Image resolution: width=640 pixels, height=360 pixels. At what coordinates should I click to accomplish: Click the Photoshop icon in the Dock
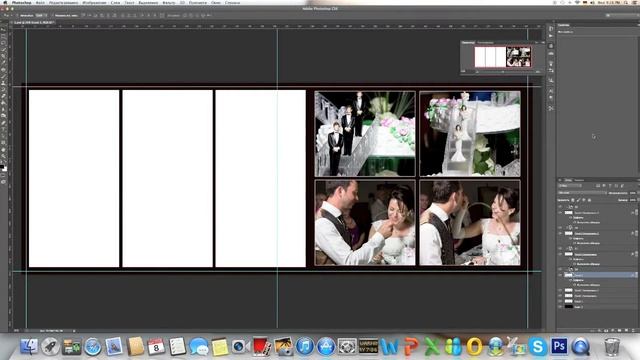pos(559,347)
